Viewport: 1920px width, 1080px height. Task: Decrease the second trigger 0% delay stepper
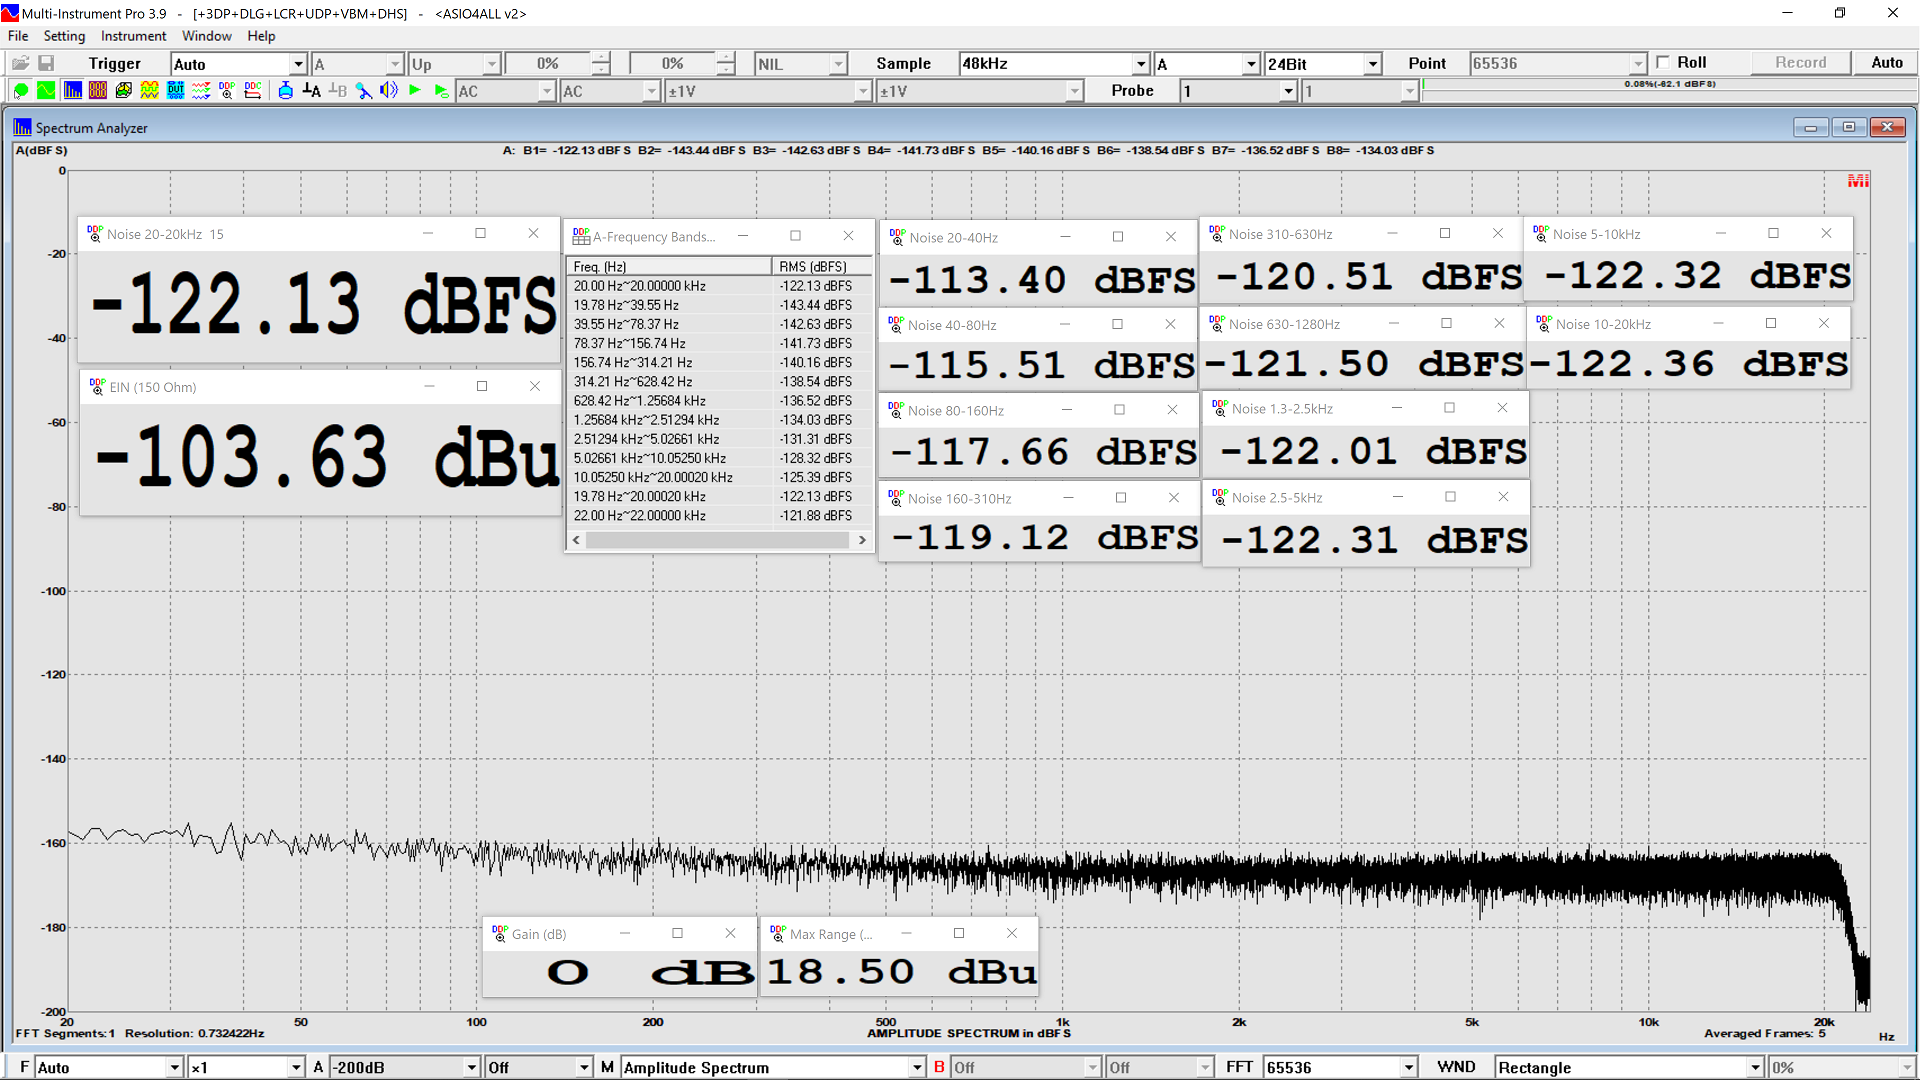pyautogui.click(x=726, y=69)
